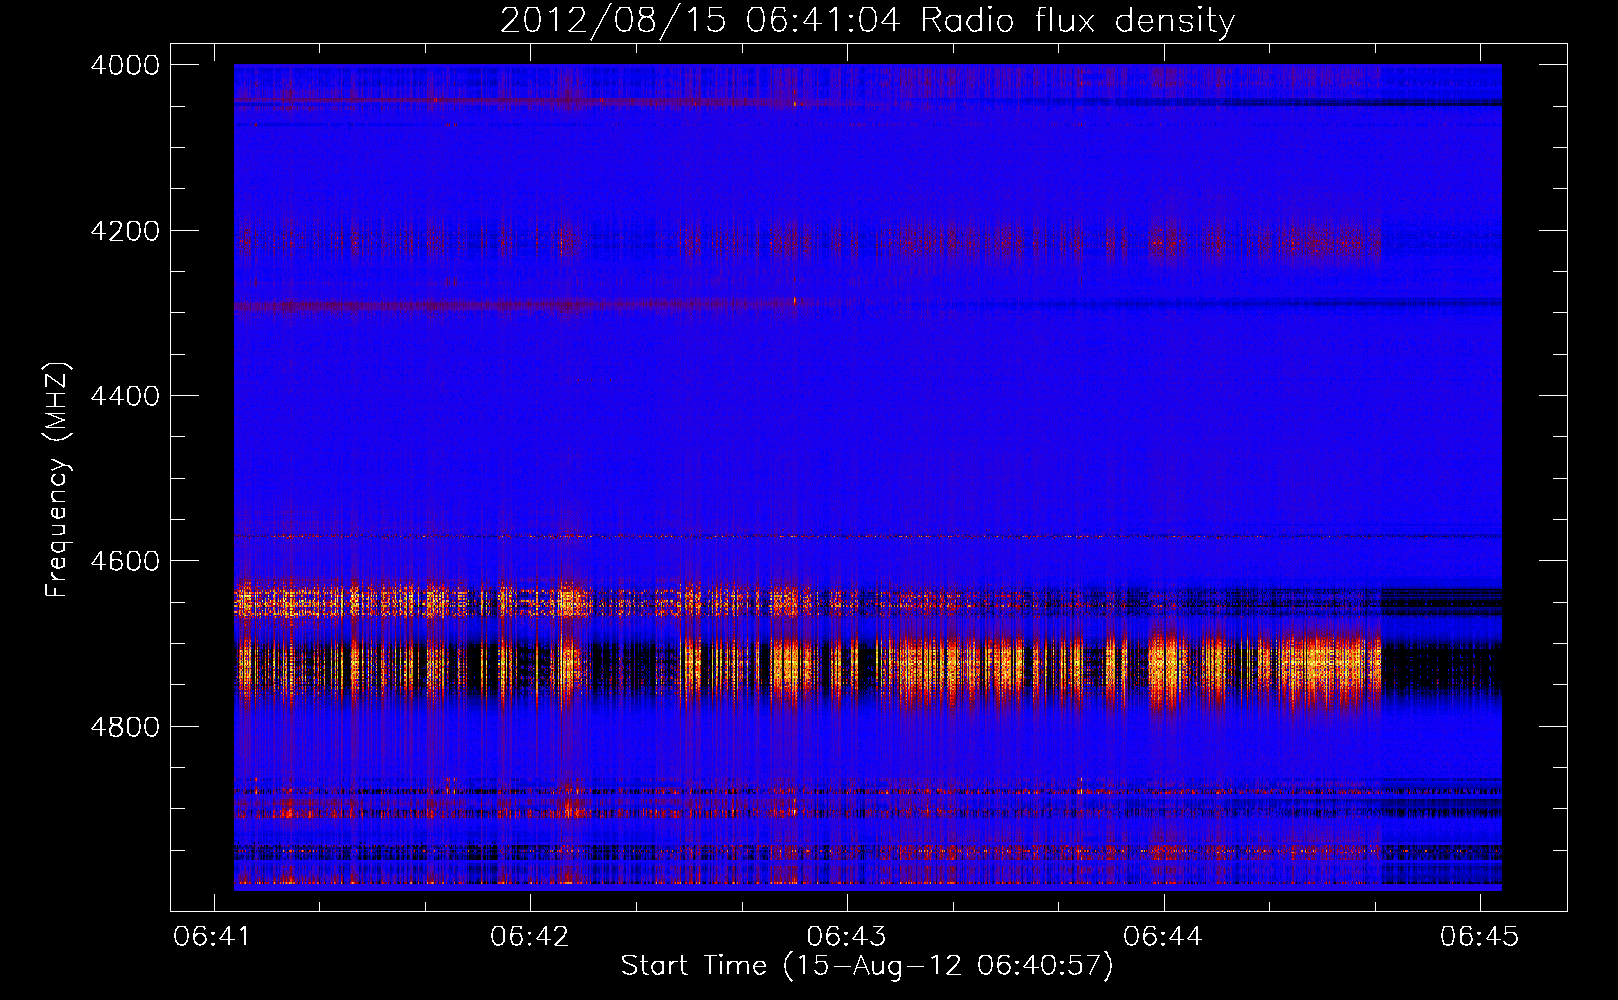Click the 06:42 time tick label
Viewport: 1618px width, 1000px height.
[x=529, y=936]
